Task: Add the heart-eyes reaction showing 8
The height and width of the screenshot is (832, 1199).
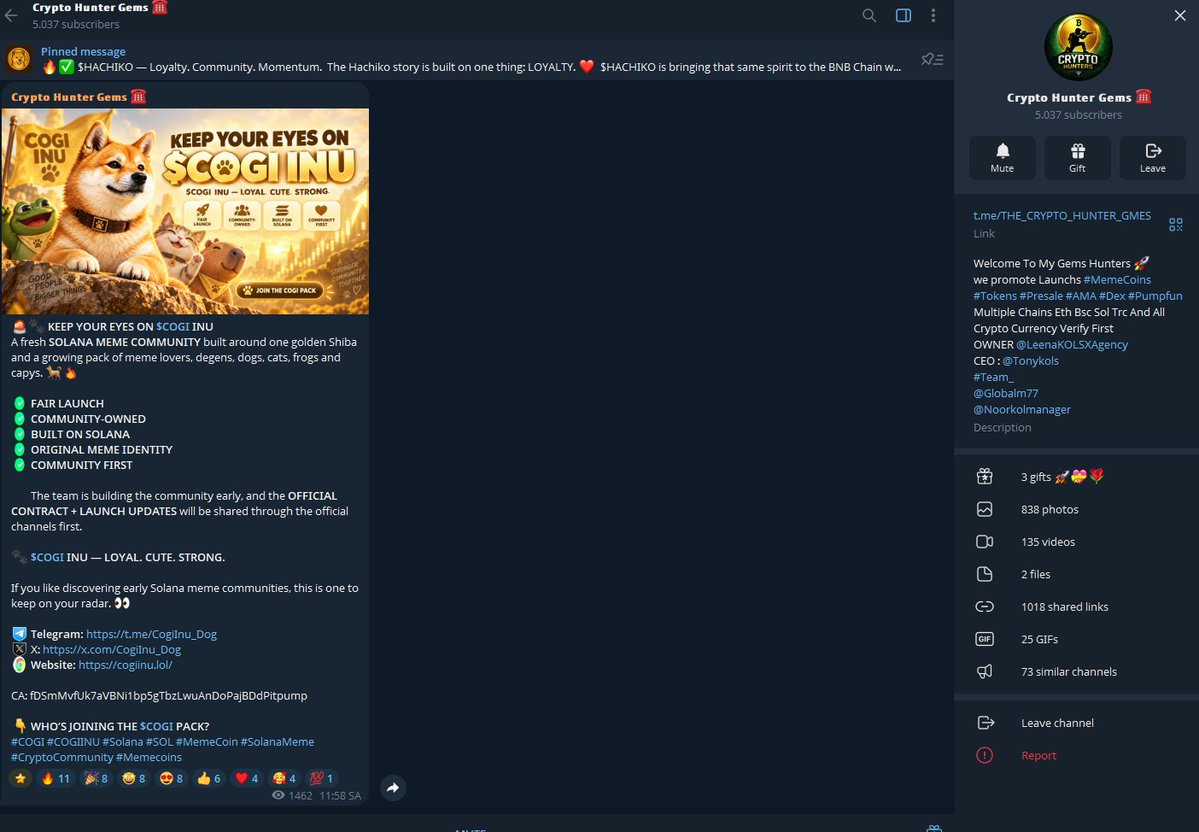Action: [171, 778]
